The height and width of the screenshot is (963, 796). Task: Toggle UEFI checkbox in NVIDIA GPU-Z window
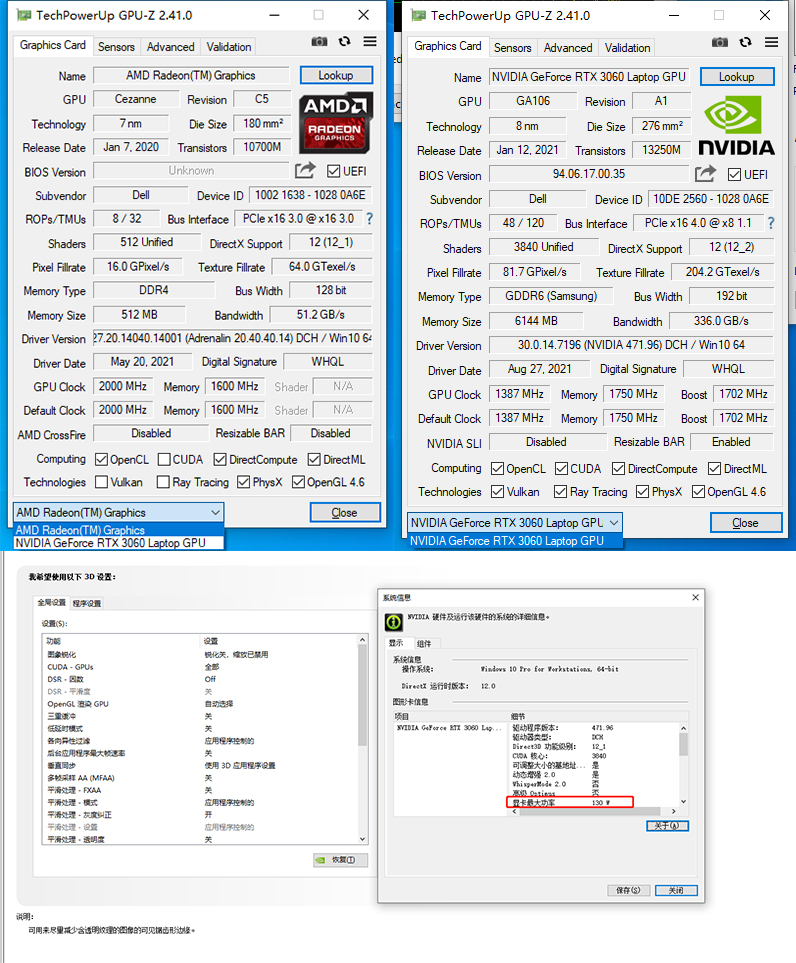734,174
